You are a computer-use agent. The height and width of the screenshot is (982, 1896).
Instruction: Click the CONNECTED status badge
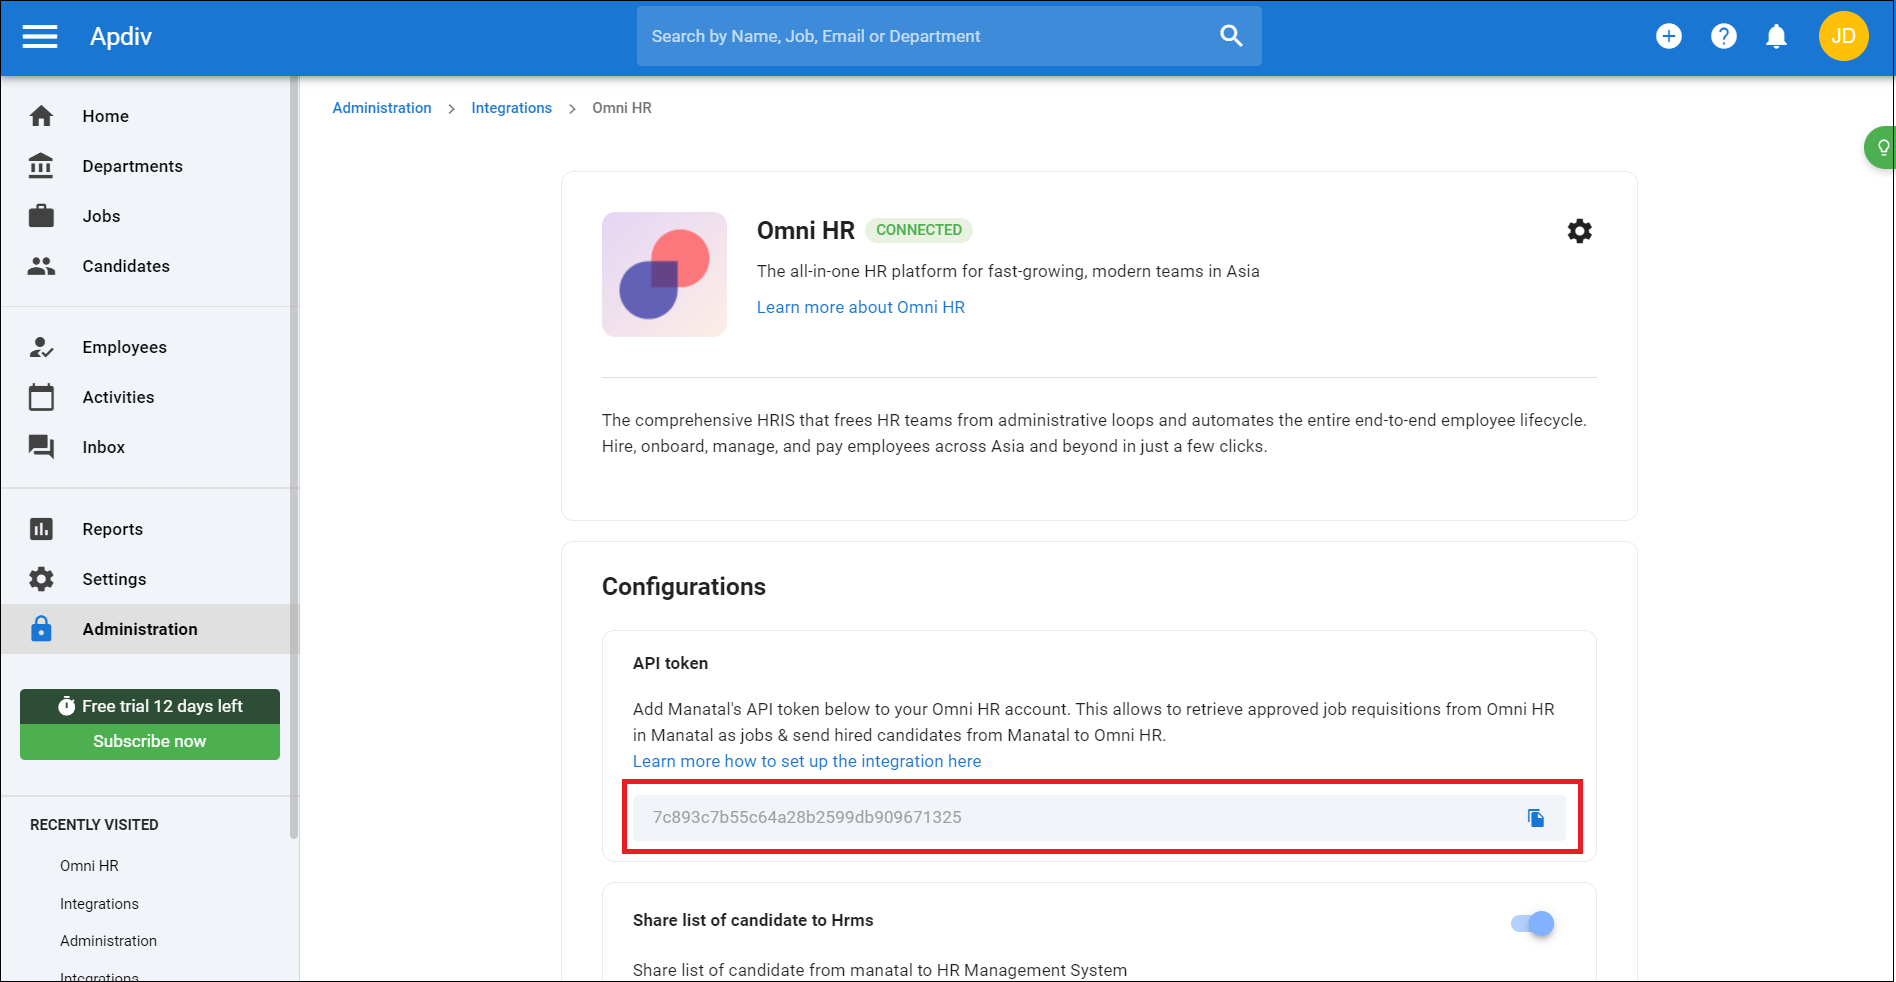pyautogui.click(x=919, y=230)
